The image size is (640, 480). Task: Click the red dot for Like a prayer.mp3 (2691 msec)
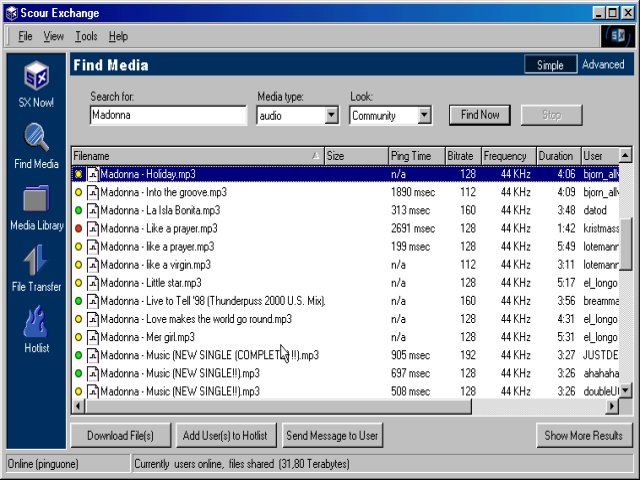[78, 229]
